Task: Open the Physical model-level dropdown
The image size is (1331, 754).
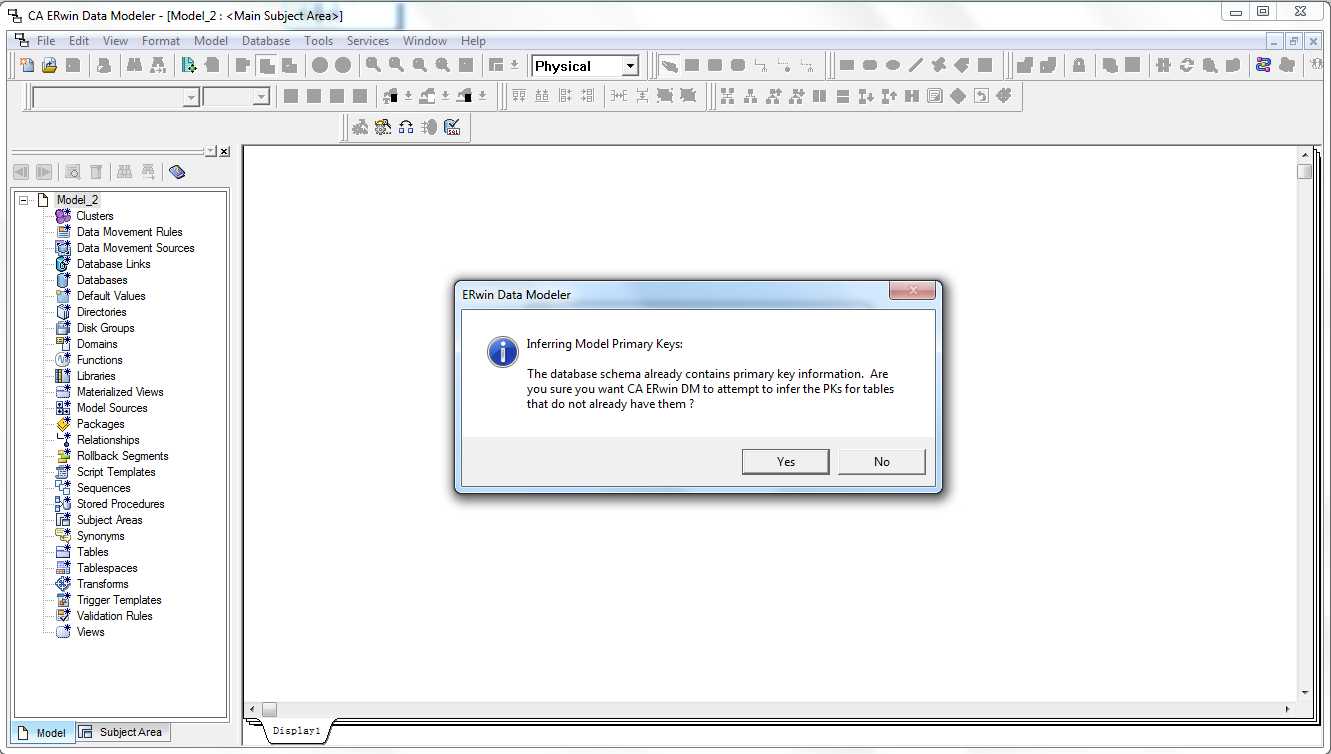Action: (x=630, y=66)
